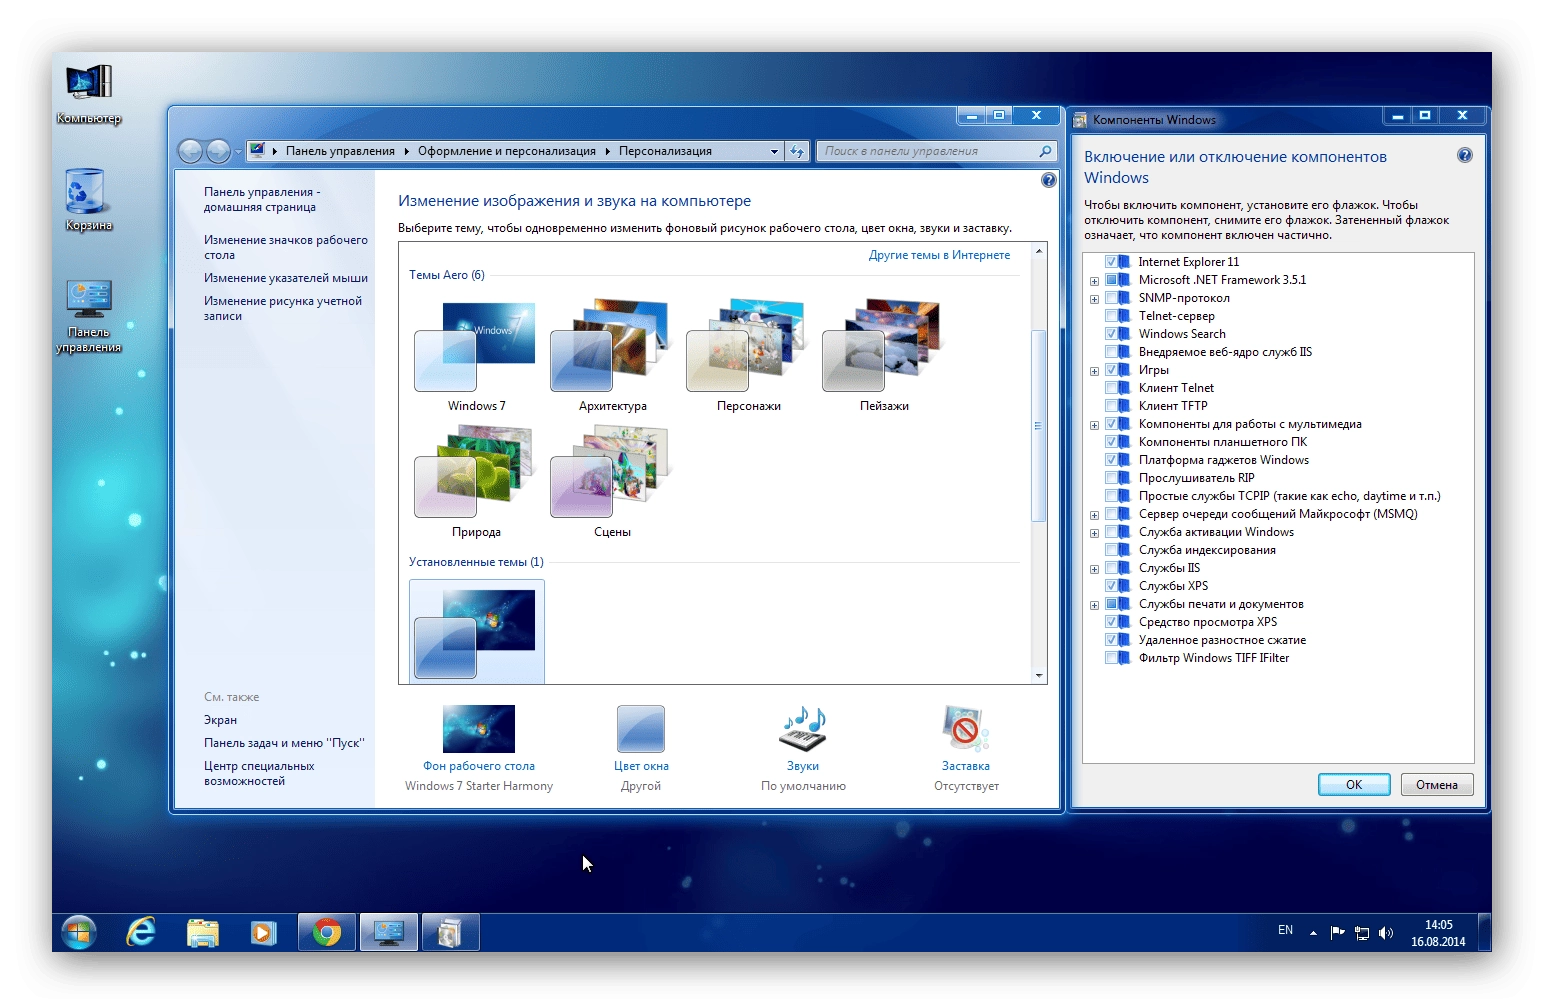
Task: Open the Заставка screensaver icon
Action: click(x=965, y=729)
